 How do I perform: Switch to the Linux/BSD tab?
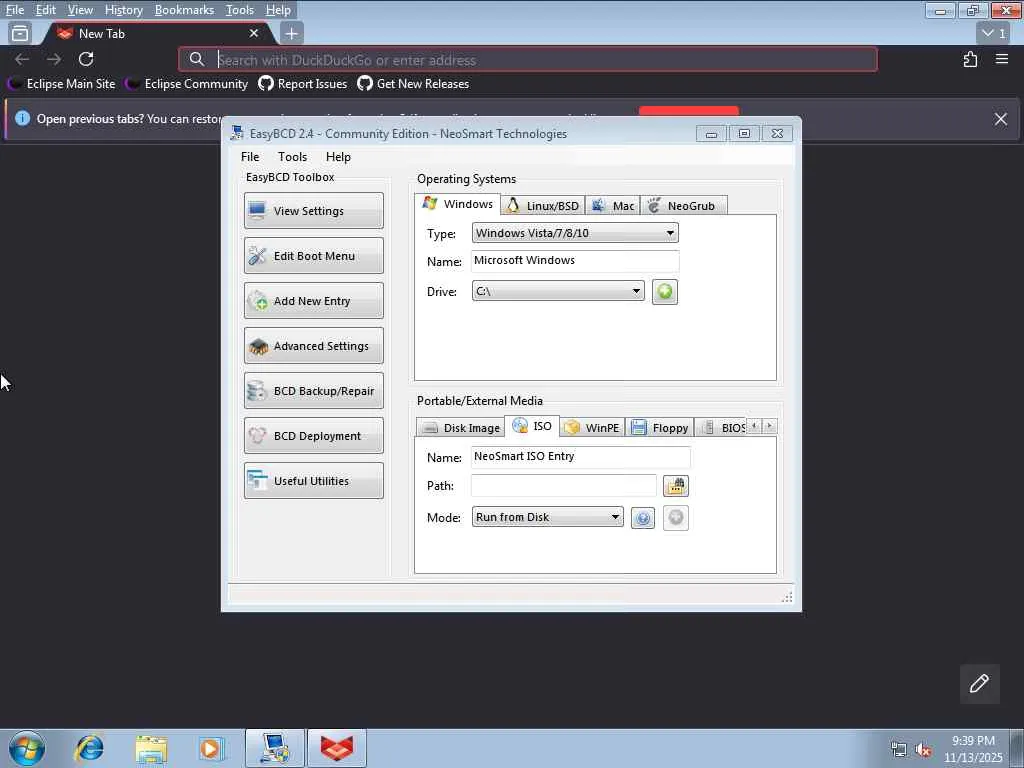point(543,206)
